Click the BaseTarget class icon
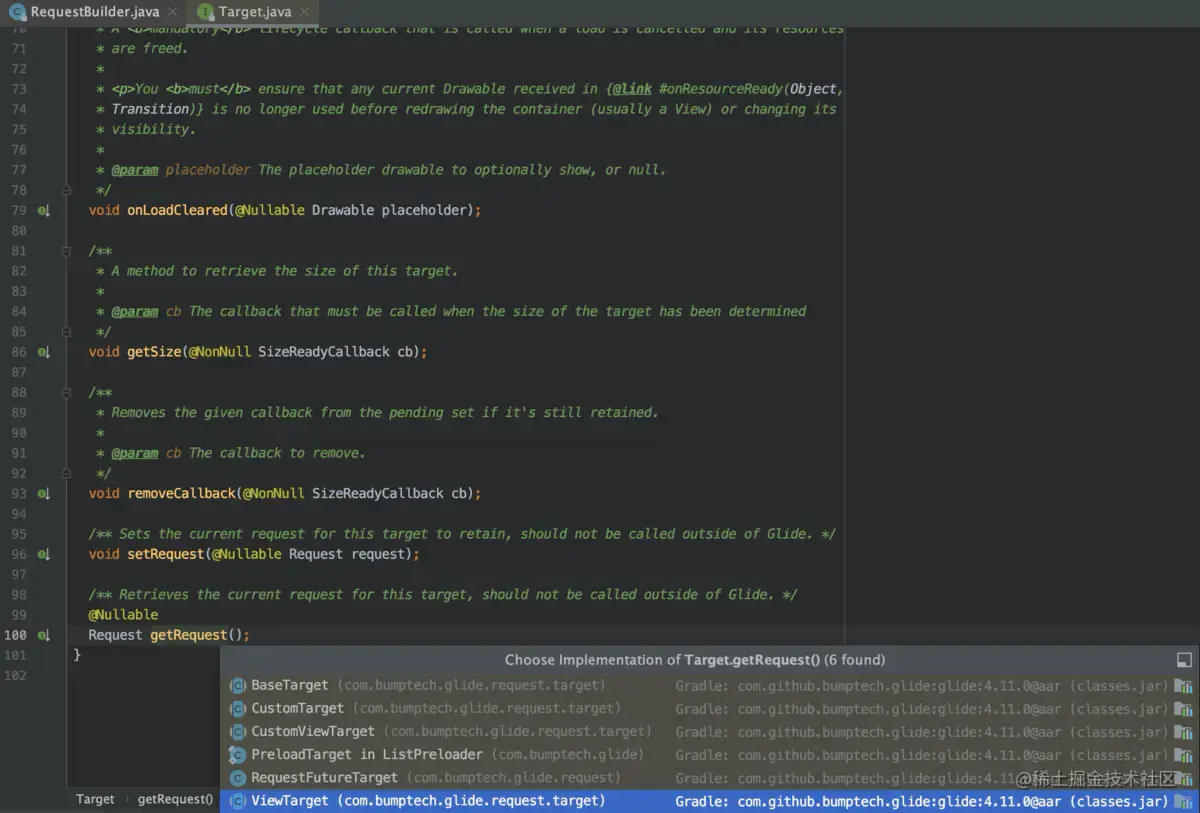This screenshot has width=1200, height=813. pos(238,686)
